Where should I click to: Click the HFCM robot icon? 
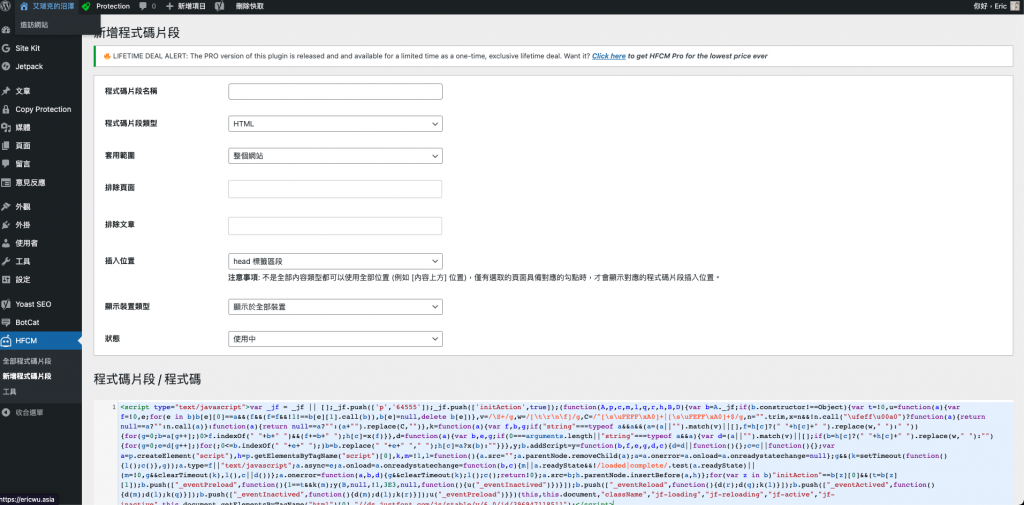(6, 340)
